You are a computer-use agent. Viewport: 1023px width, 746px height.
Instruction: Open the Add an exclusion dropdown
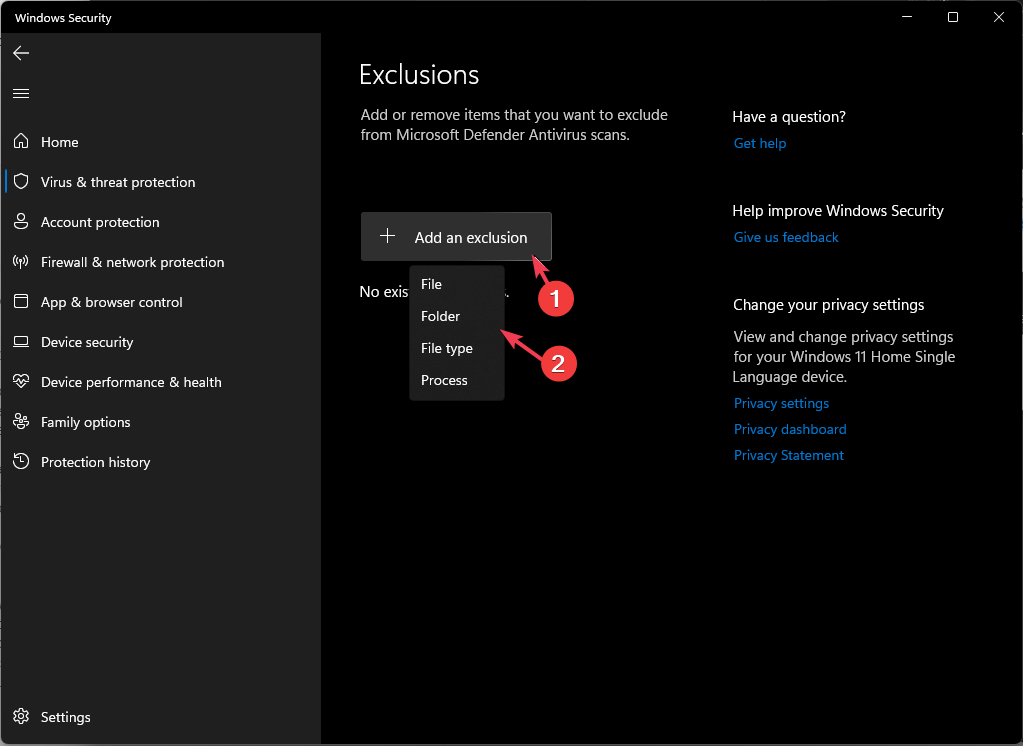point(456,238)
